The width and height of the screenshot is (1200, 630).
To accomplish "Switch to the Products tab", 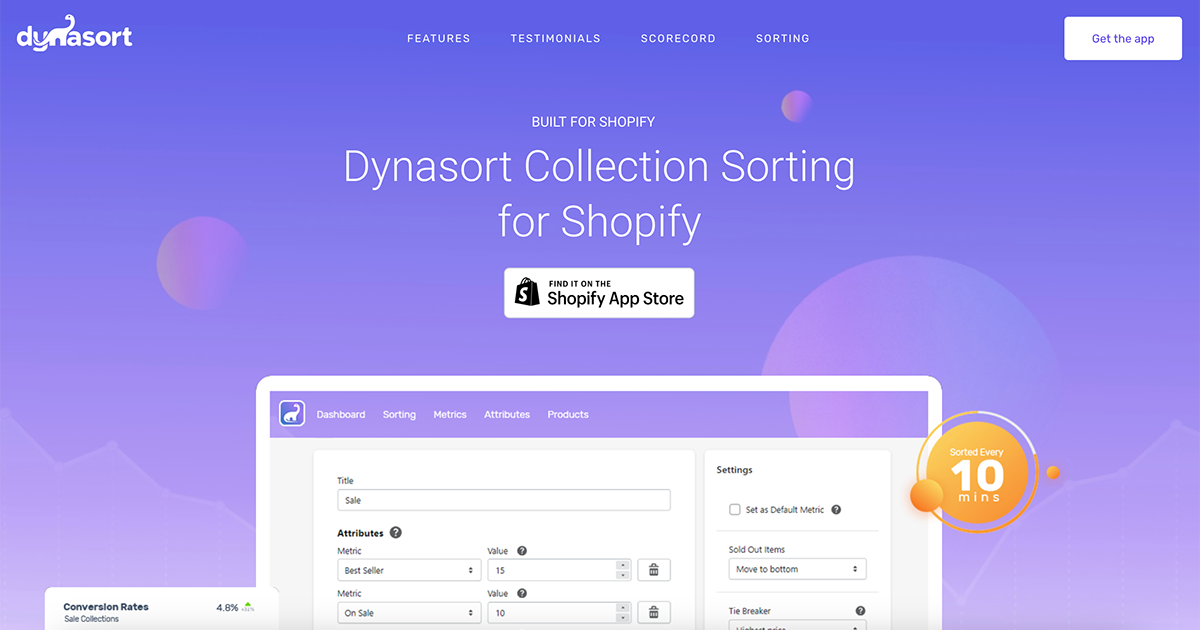I will point(567,414).
